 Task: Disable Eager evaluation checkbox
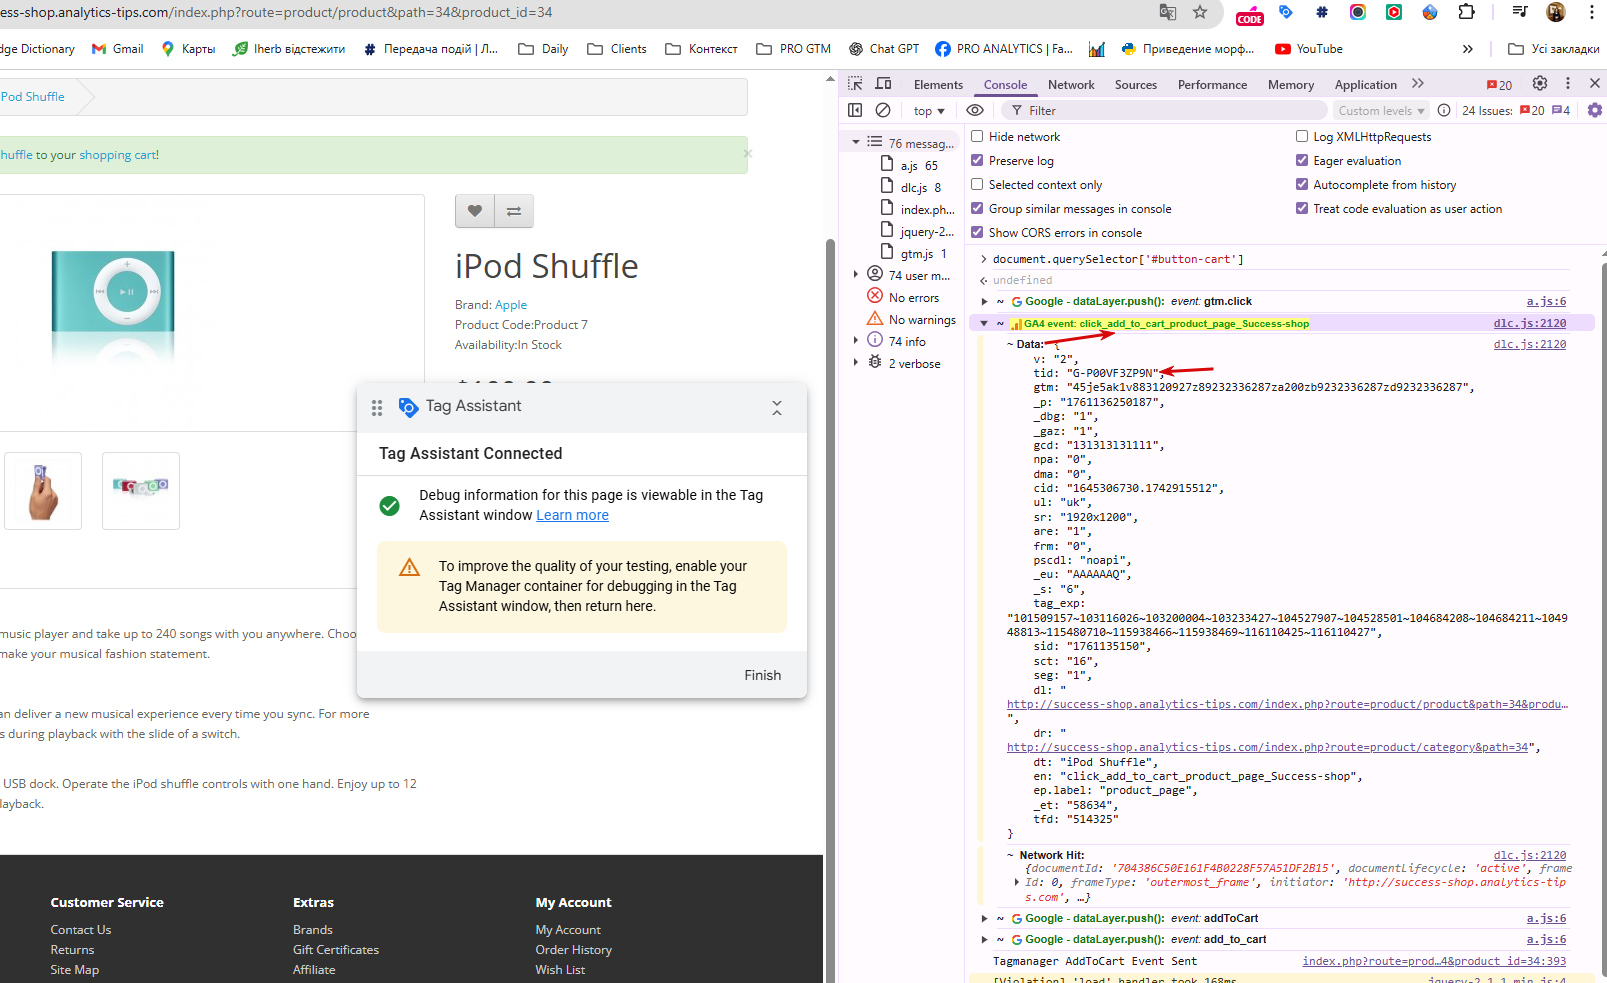1302,161
